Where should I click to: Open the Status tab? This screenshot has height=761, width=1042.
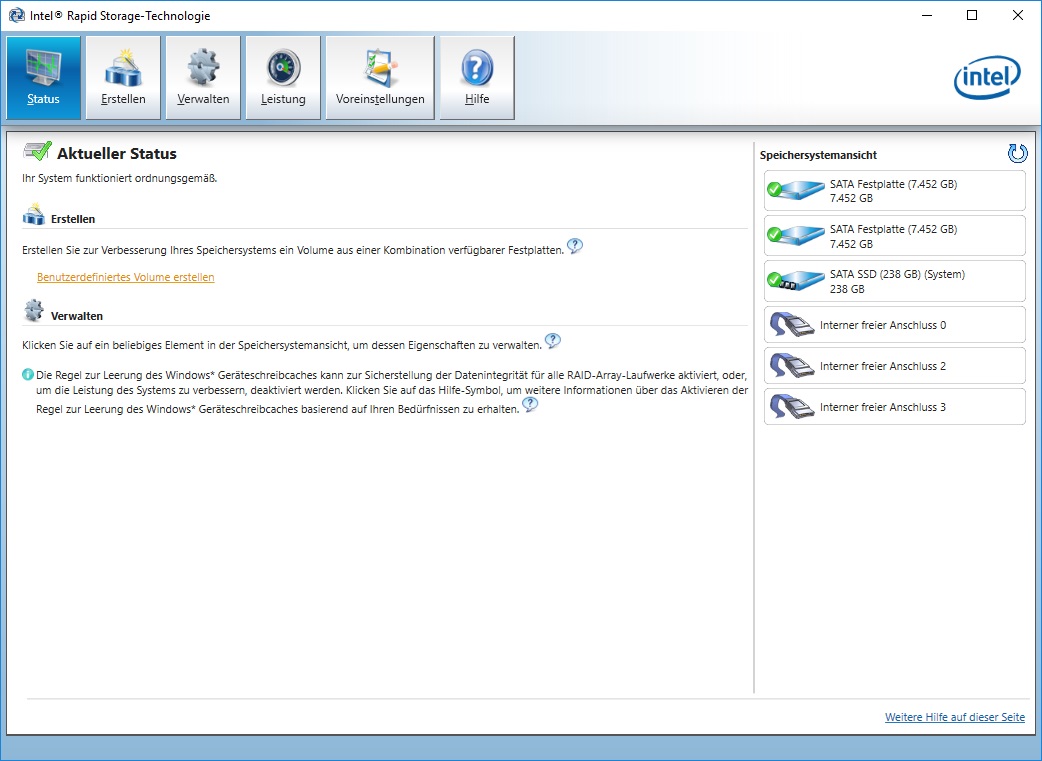pyautogui.click(x=43, y=78)
